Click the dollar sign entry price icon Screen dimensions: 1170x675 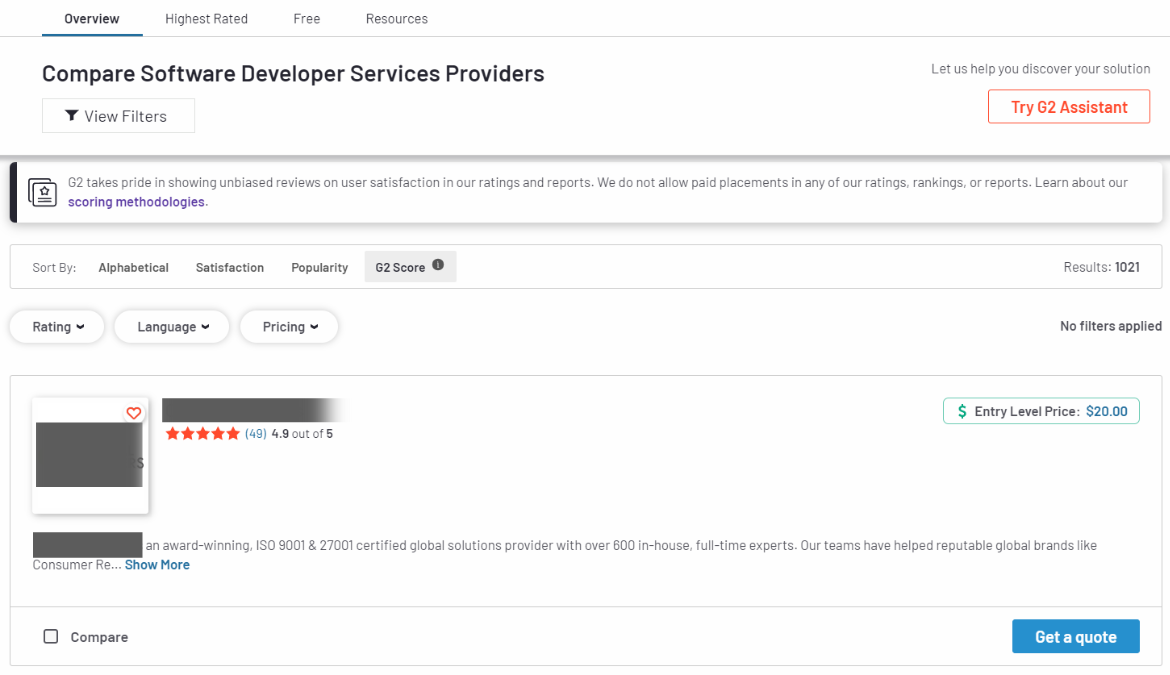click(962, 411)
